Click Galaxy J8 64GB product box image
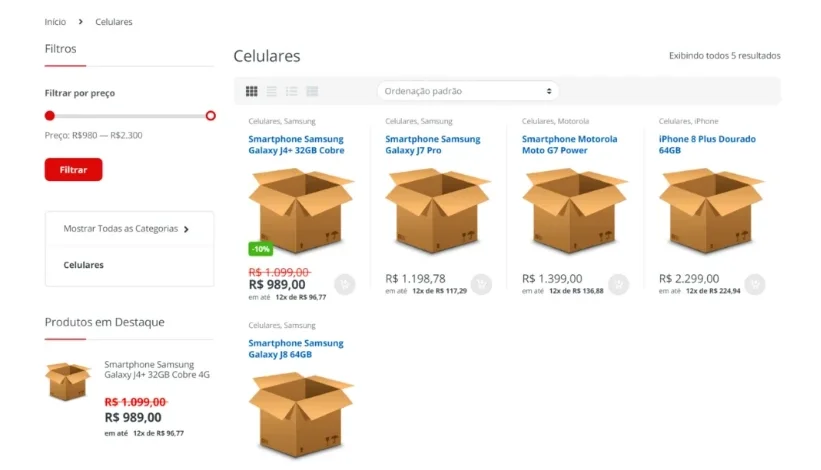821x470 pixels. click(301, 415)
